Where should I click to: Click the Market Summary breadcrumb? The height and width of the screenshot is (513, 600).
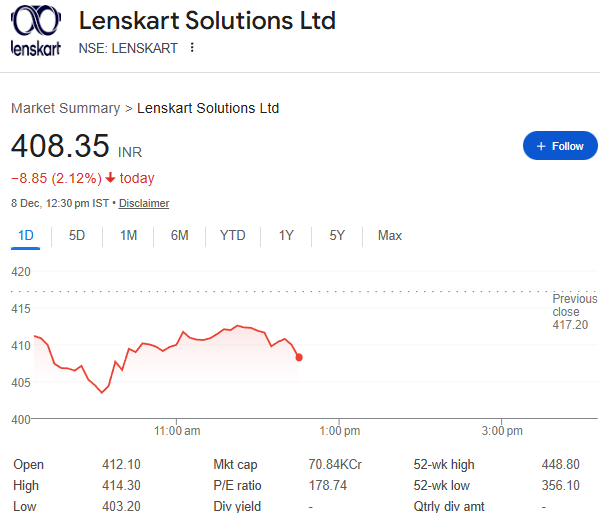pos(66,108)
